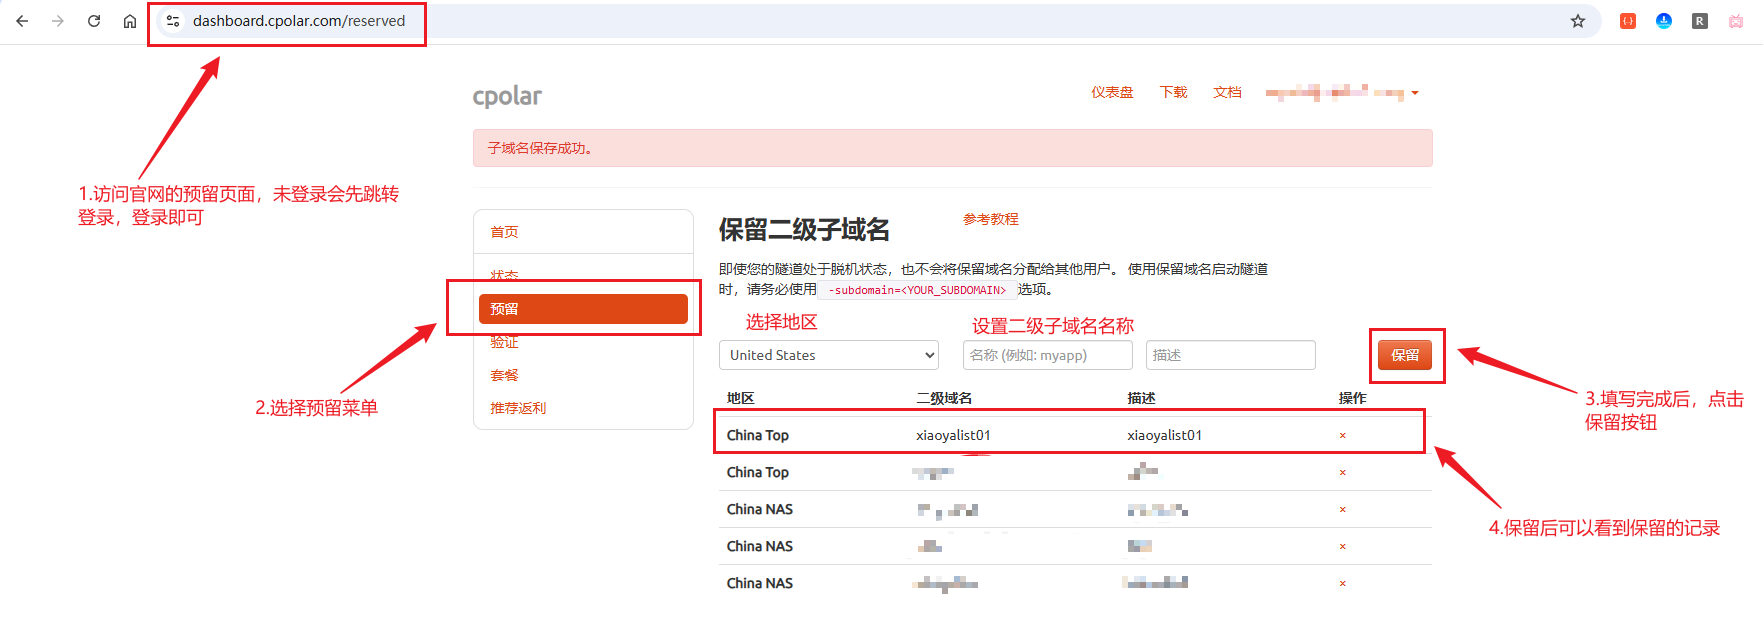Image resolution: width=1763 pixels, height=643 pixels.
Task: Remove the last China NAS row
Action: [x=1342, y=584]
